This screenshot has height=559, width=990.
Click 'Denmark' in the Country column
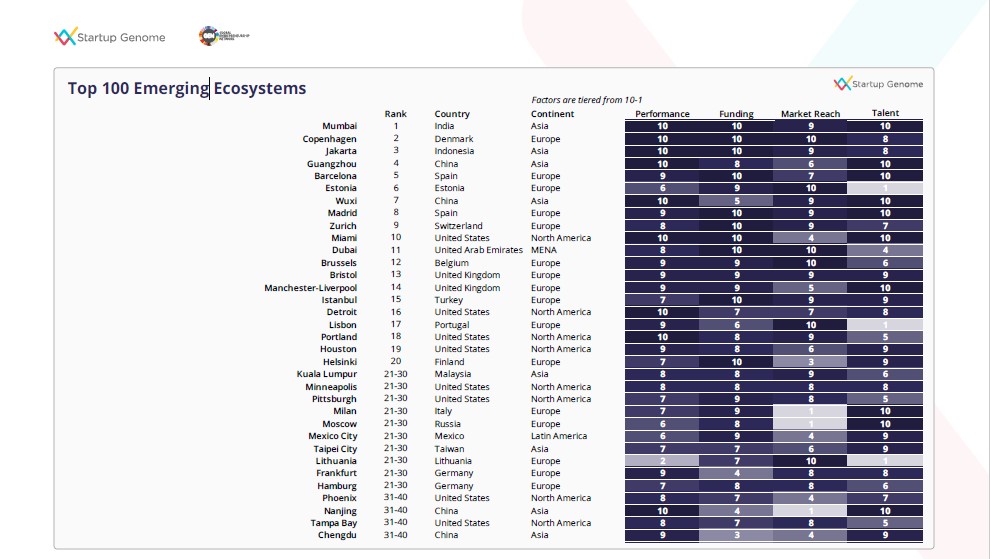tap(453, 139)
